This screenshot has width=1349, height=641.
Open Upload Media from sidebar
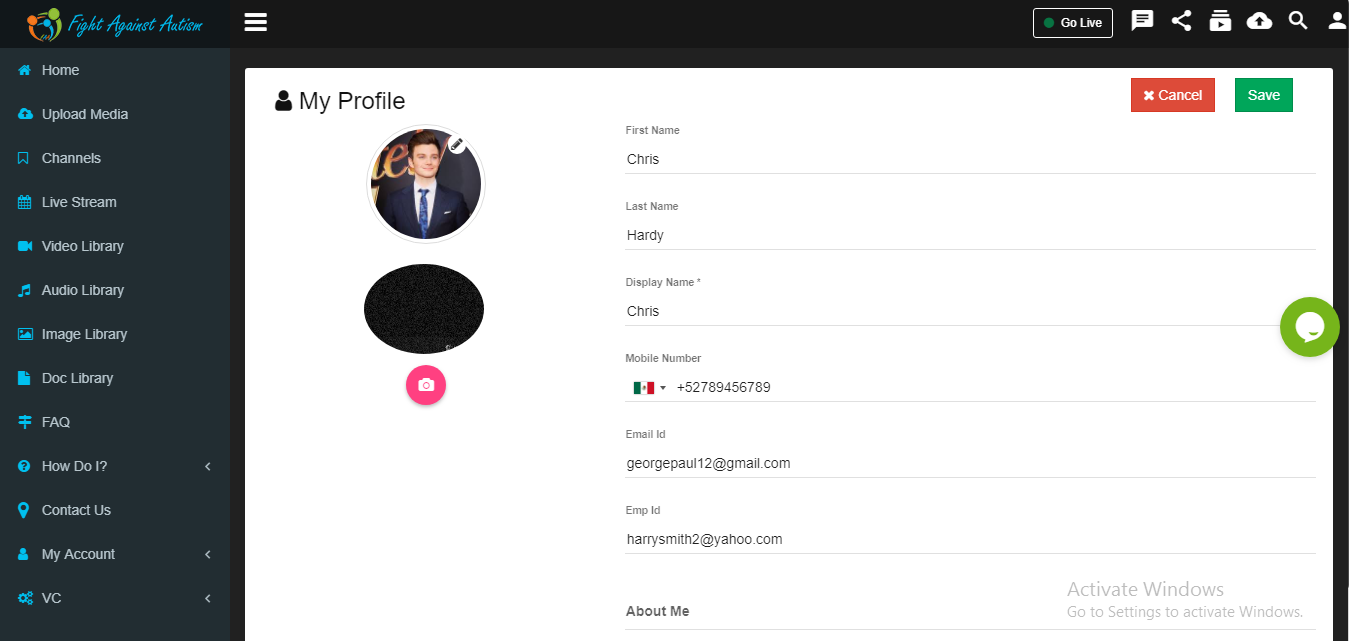click(x=115, y=114)
